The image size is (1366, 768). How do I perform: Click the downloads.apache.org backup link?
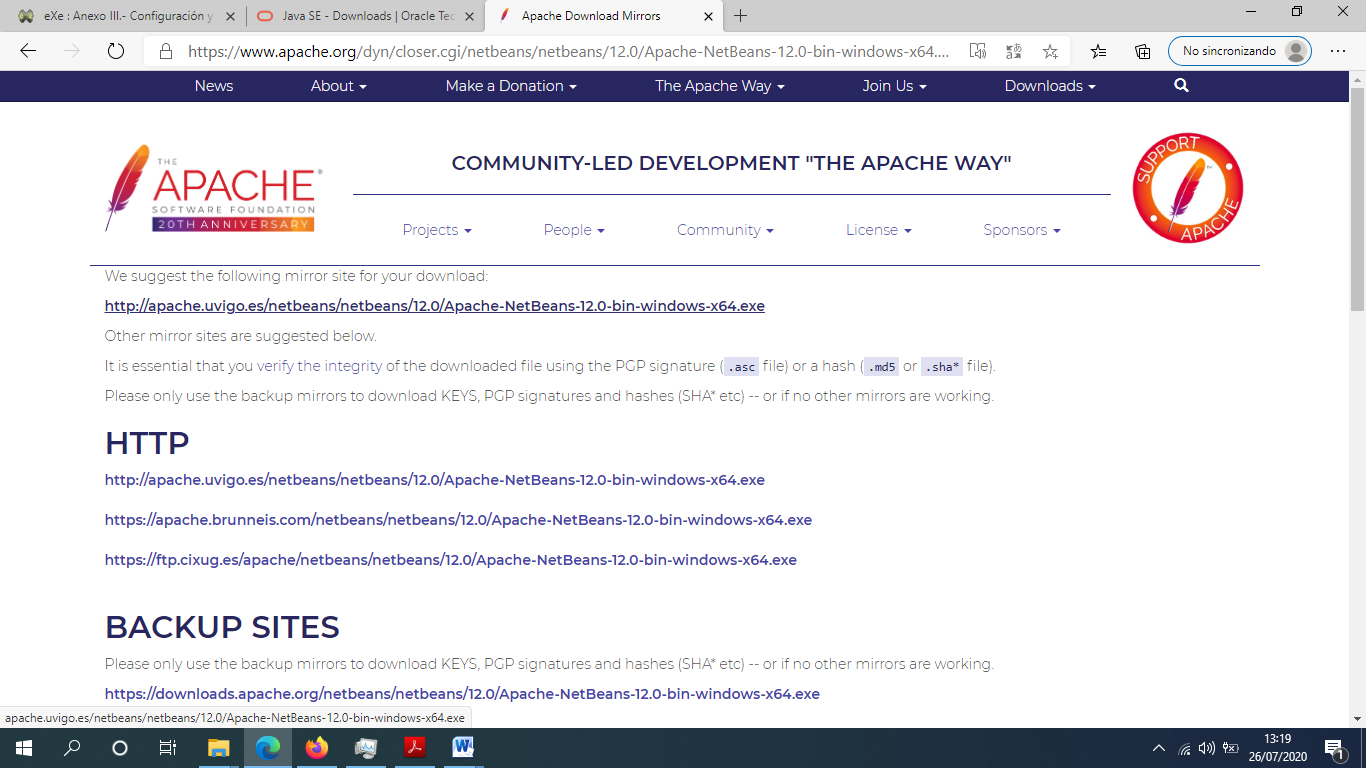(462, 694)
